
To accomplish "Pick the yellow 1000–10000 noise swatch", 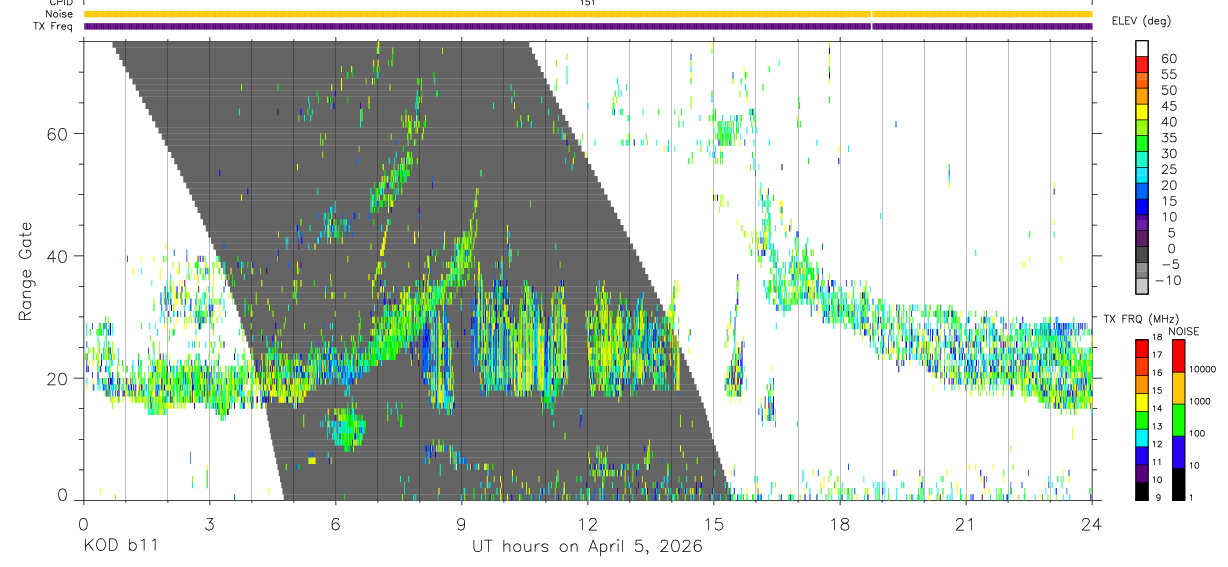I will 1178,387.
